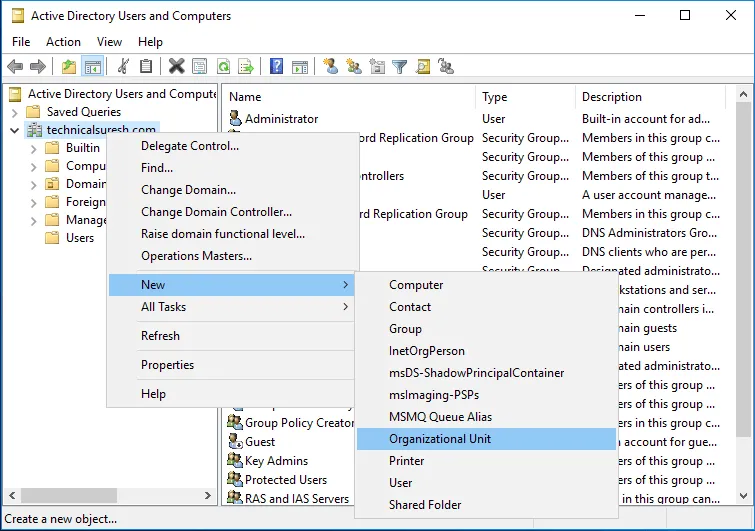Select MSMQ Queue Alias entry
The image size is (755, 531).
pyautogui.click(x=486, y=417)
